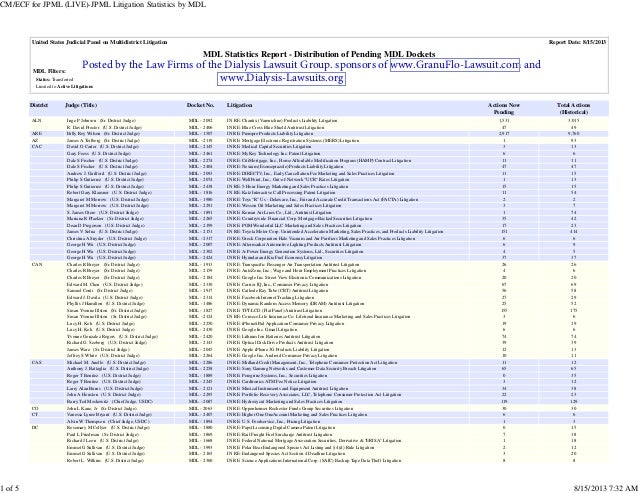Click the MDL Statistics Report title
638x493 pixels.
tap(319, 54)
